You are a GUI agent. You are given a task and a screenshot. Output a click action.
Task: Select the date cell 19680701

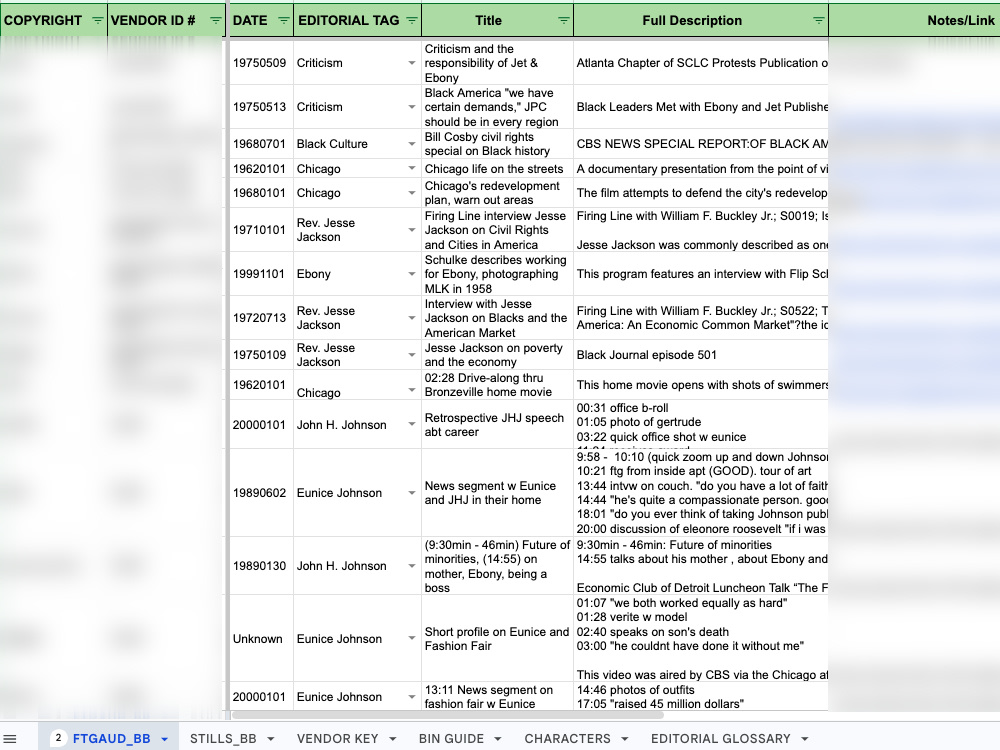click(260, 144)
